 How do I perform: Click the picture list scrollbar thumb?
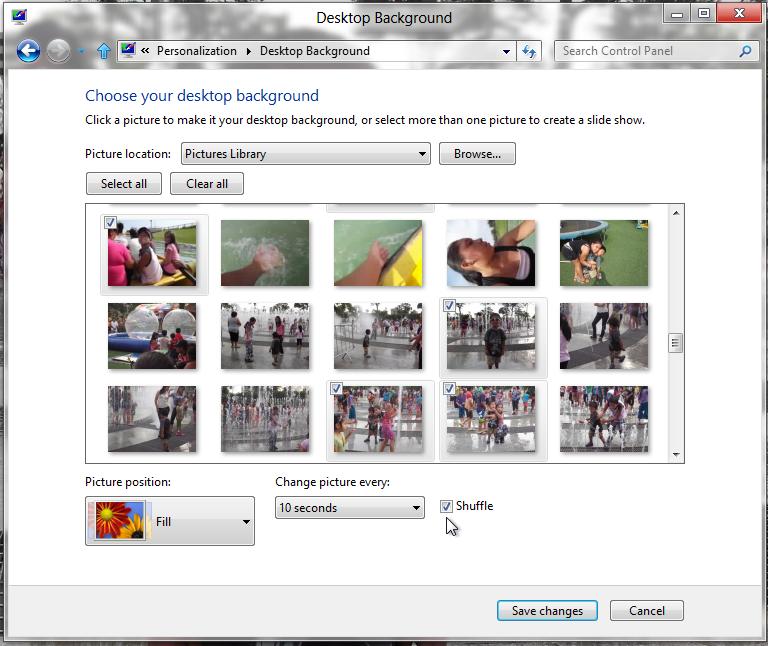[x=676, y=343]
